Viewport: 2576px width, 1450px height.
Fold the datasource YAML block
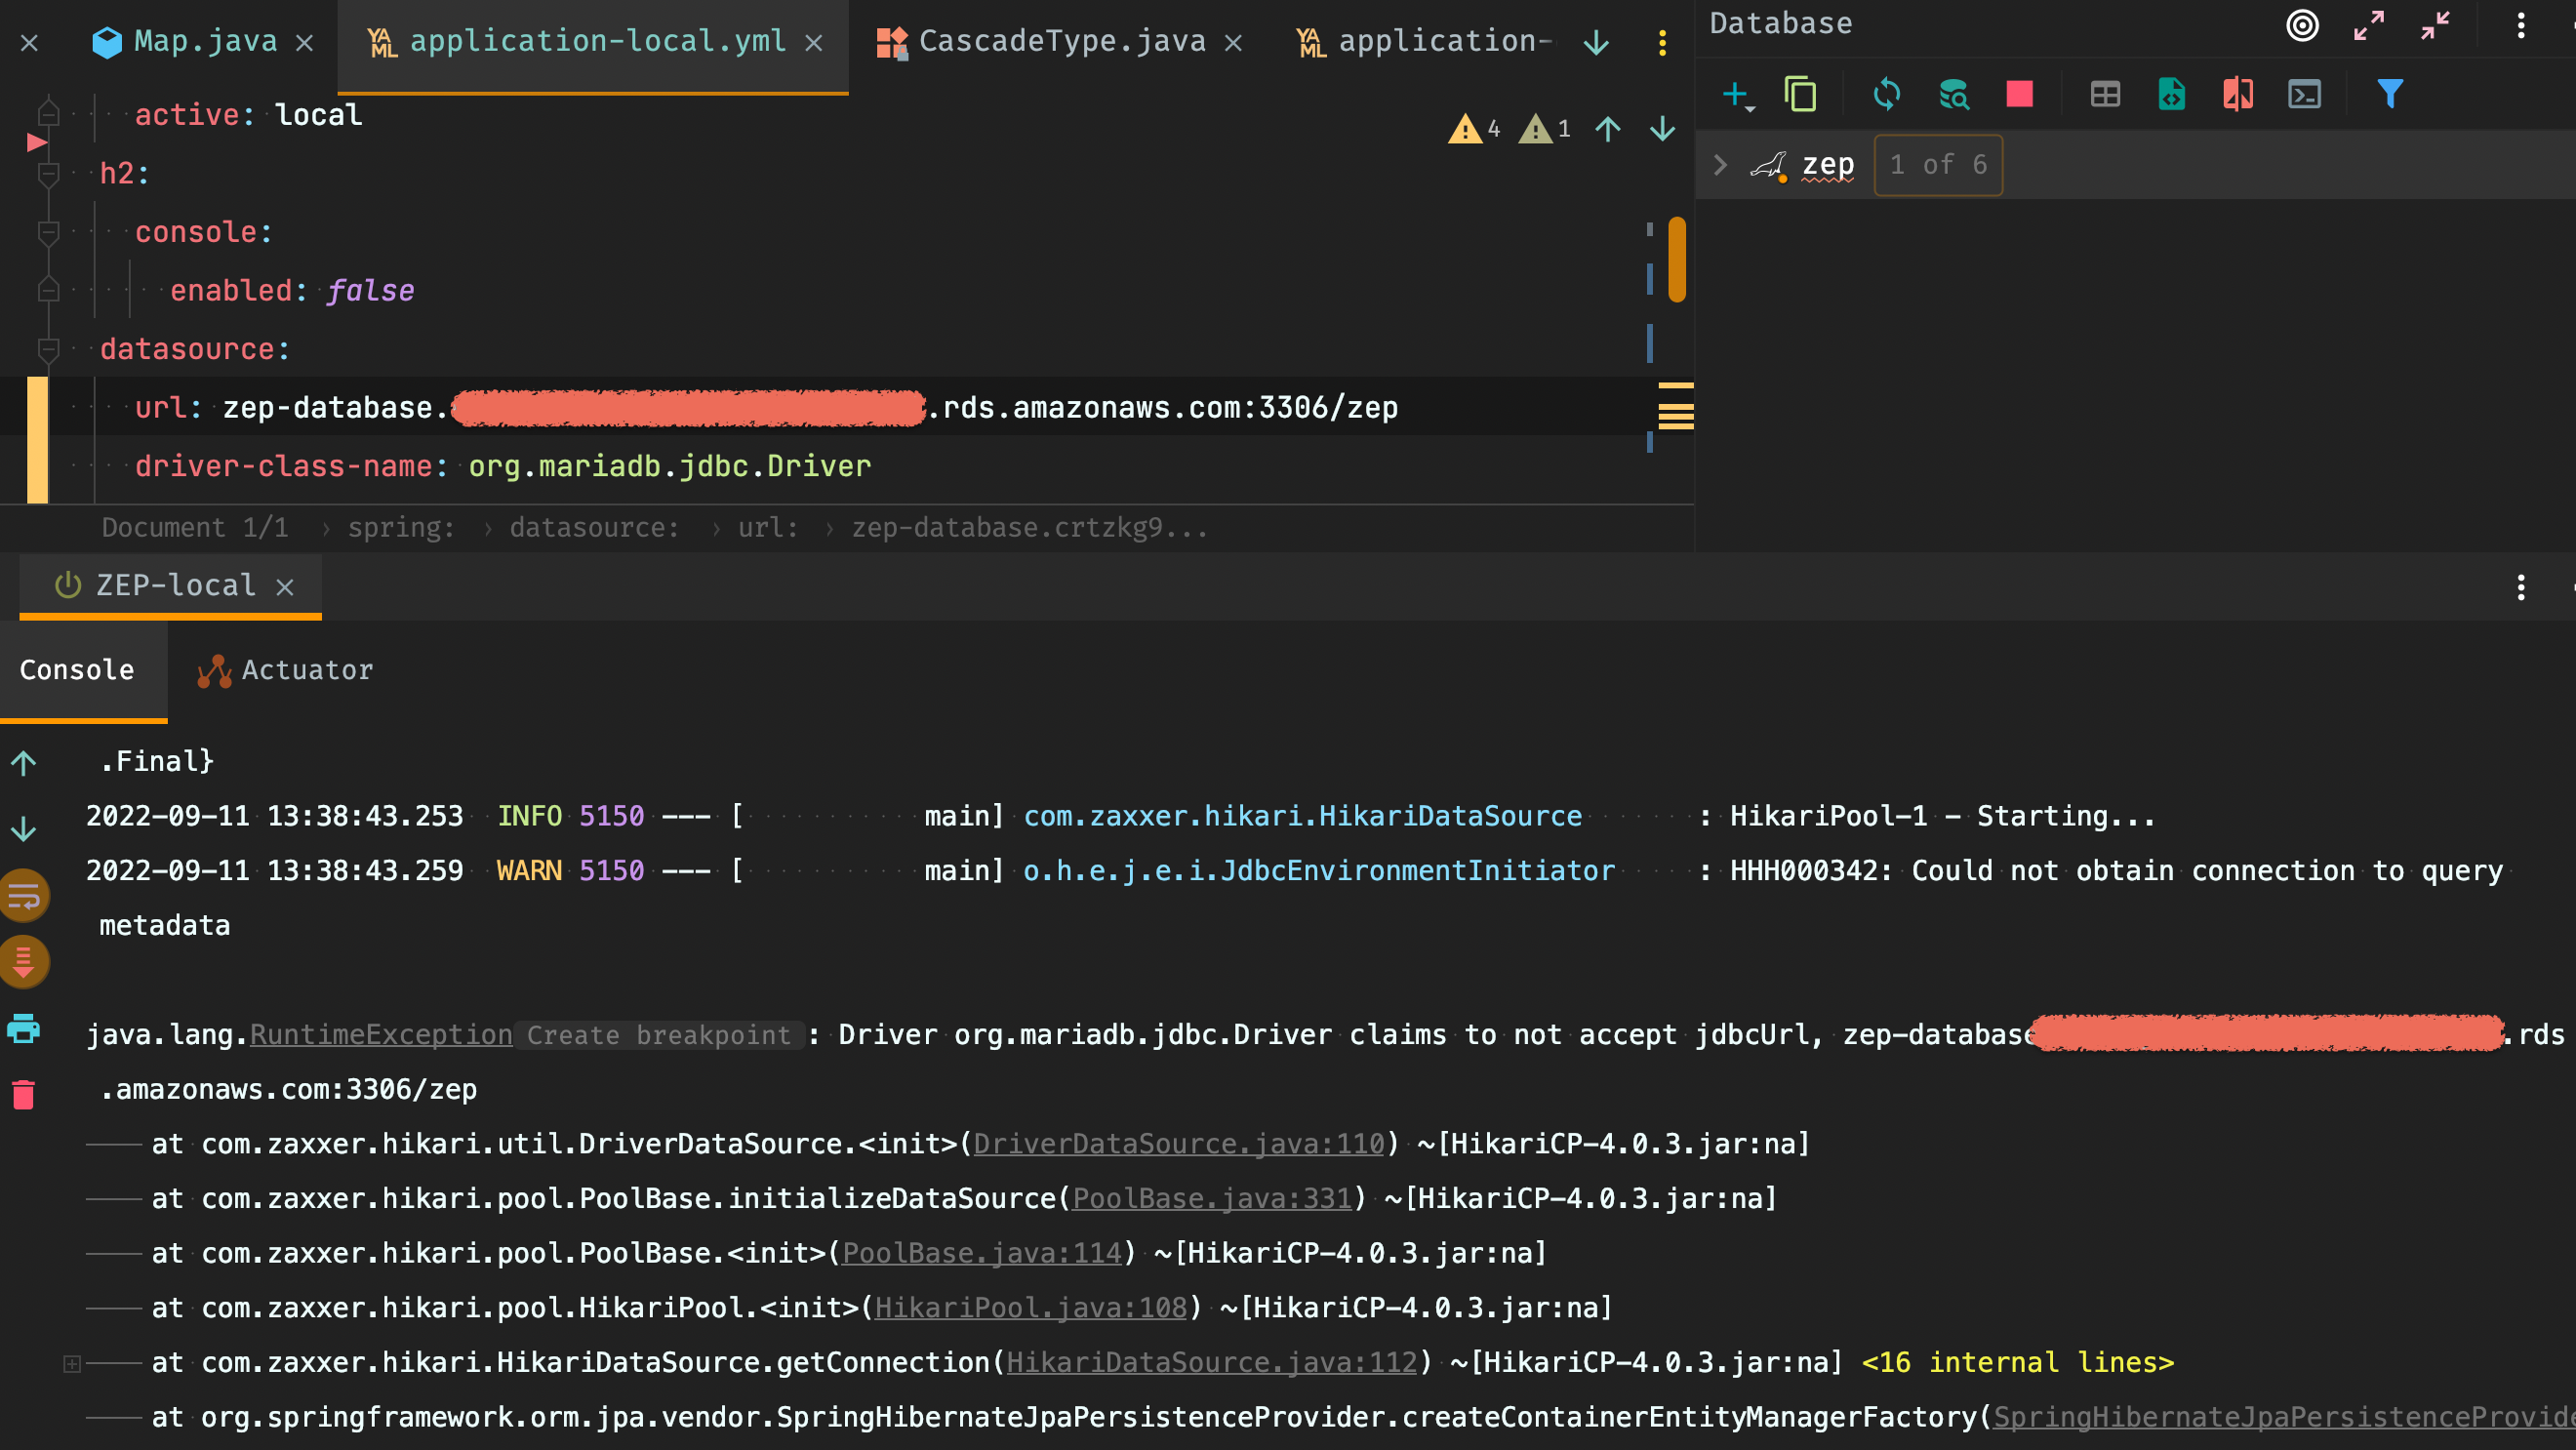pos(48,350)
